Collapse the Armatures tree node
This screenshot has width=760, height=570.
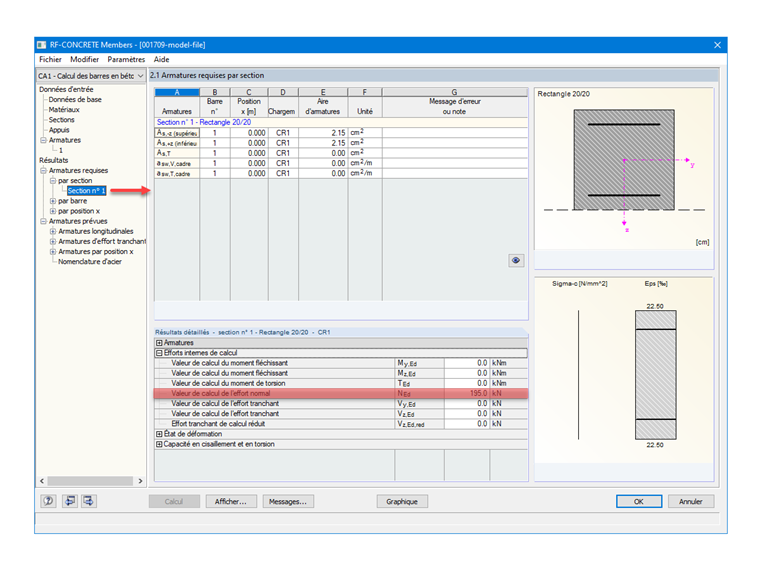click(43, 140)
